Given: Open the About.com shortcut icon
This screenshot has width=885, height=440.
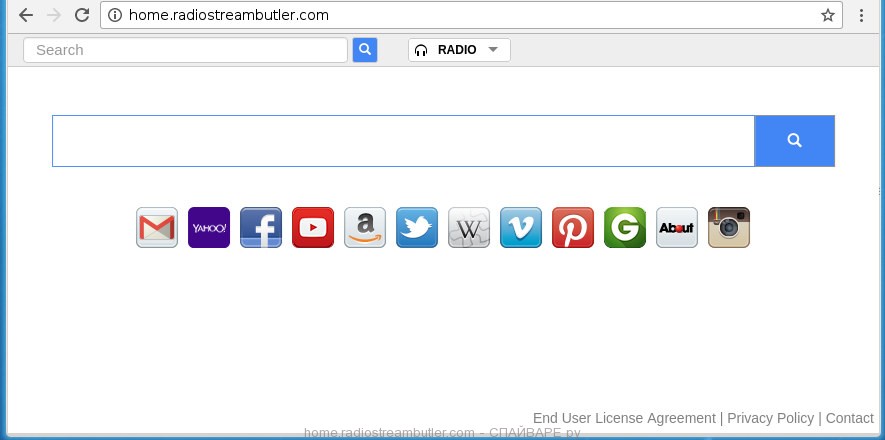Looking at the screenshot, I should pyautogui.click(x=677, y=227).
